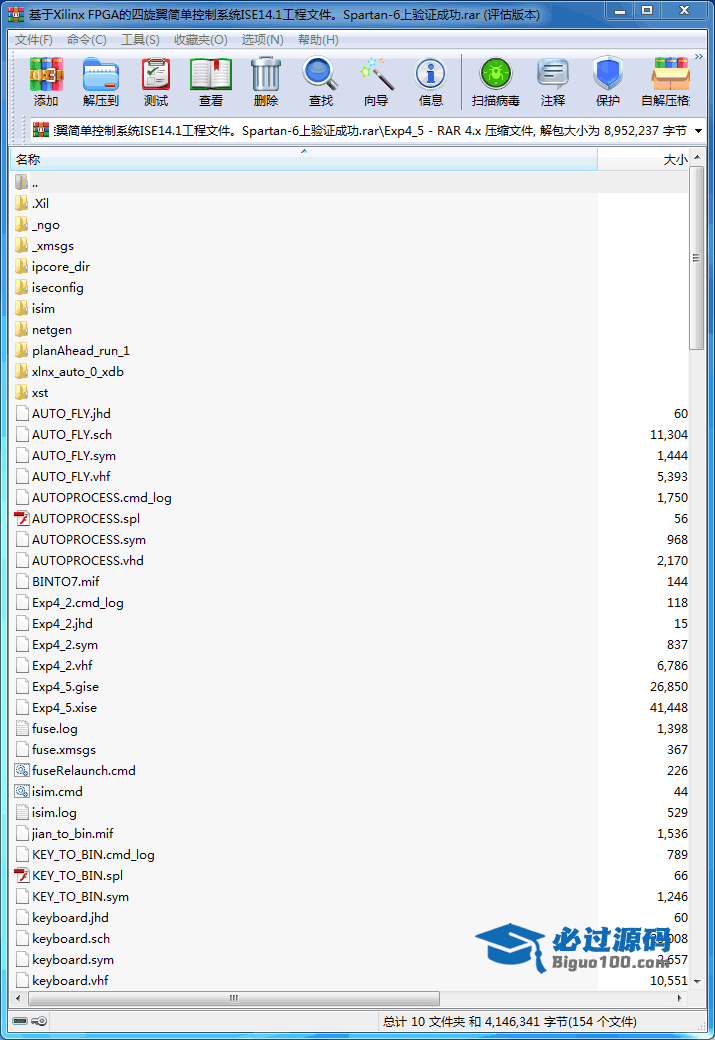Screen dimensions: 715x1040
Task: Launch the Wizard (向导) wand icon
Action: [376, 82]
